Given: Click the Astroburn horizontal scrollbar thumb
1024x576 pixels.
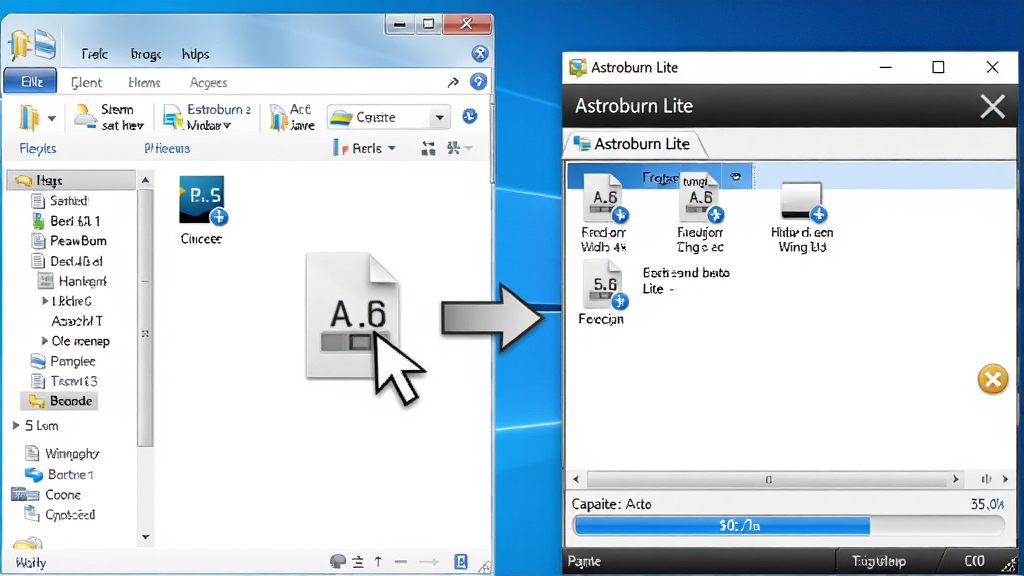Looking at the screenshot, I should coord(768,479).
